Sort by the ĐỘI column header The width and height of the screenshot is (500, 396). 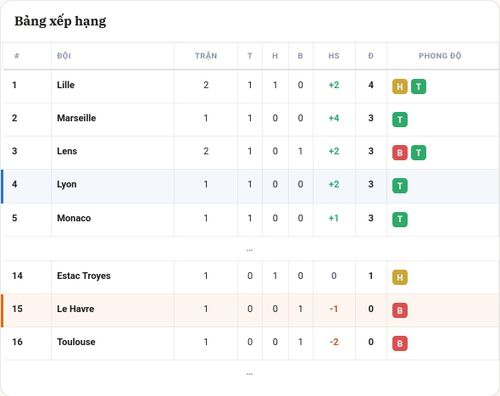click(x=64, y=56)
